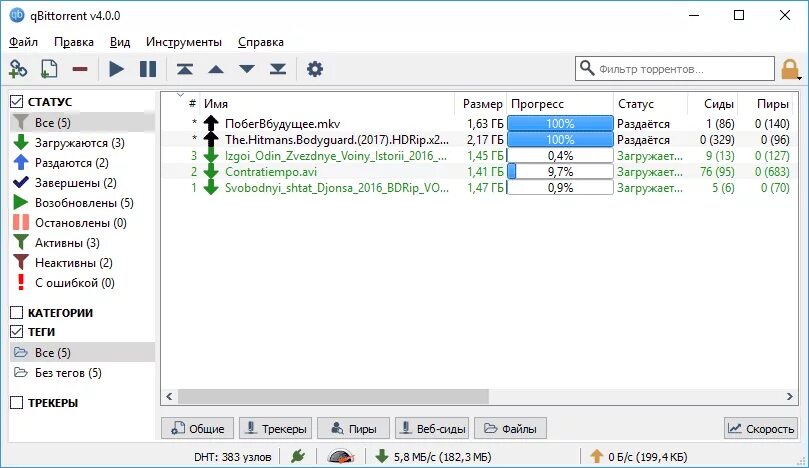Toggle the ТЕГИ section checkbox
Viewport: 809px width, 468px height.
[17, 332]
